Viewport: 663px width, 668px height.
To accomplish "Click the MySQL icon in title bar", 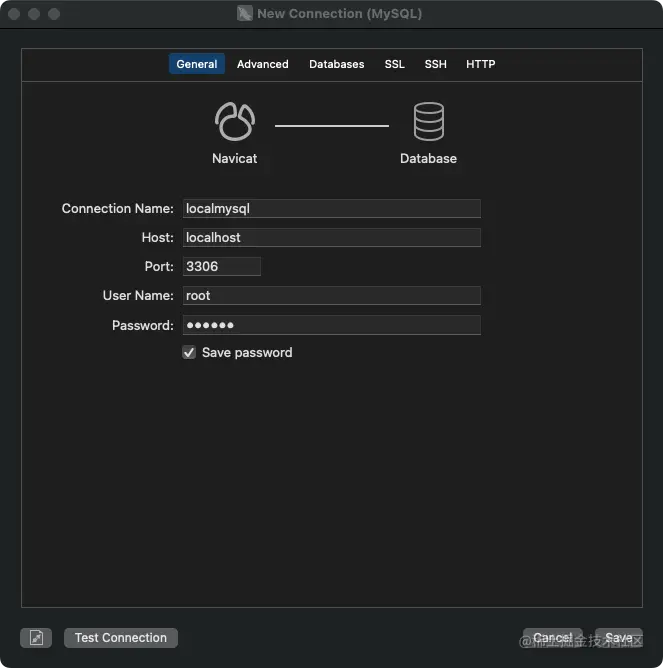I will [245, 14].
